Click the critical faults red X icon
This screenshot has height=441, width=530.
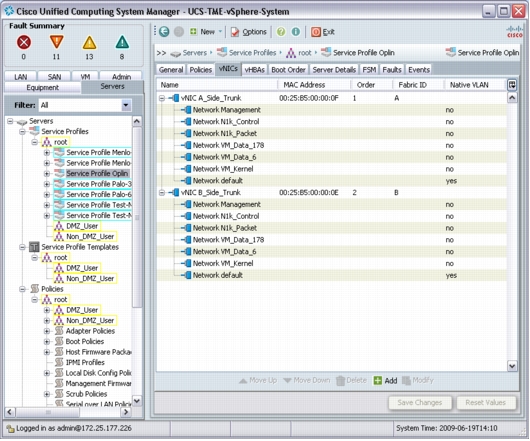point(24,43)
